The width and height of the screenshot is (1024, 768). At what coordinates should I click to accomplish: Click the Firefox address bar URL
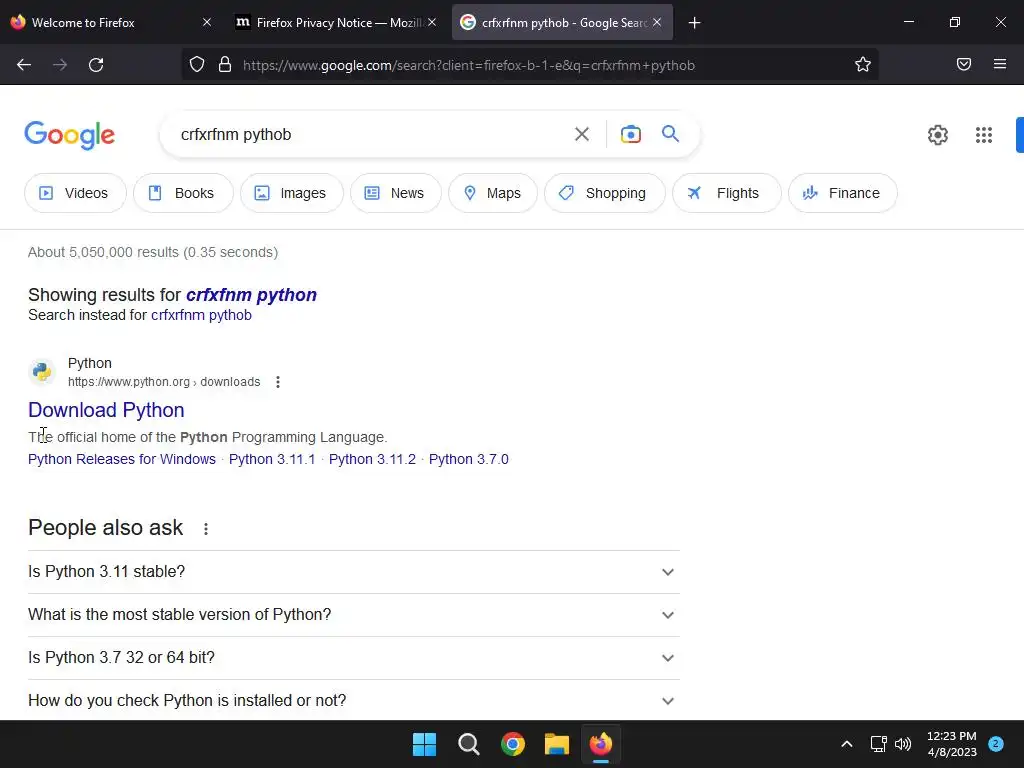[468, 65]
